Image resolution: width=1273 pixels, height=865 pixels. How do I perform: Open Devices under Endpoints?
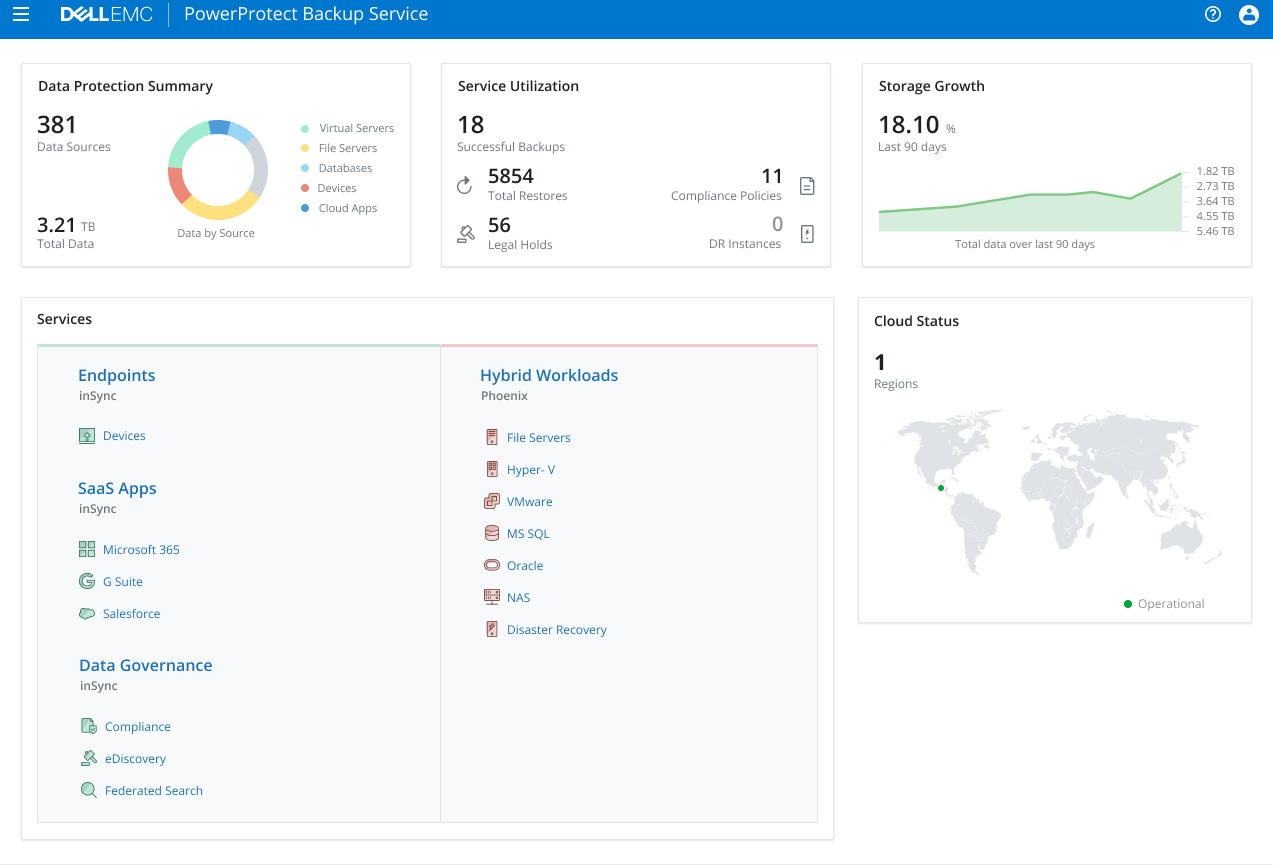[124, 435]
